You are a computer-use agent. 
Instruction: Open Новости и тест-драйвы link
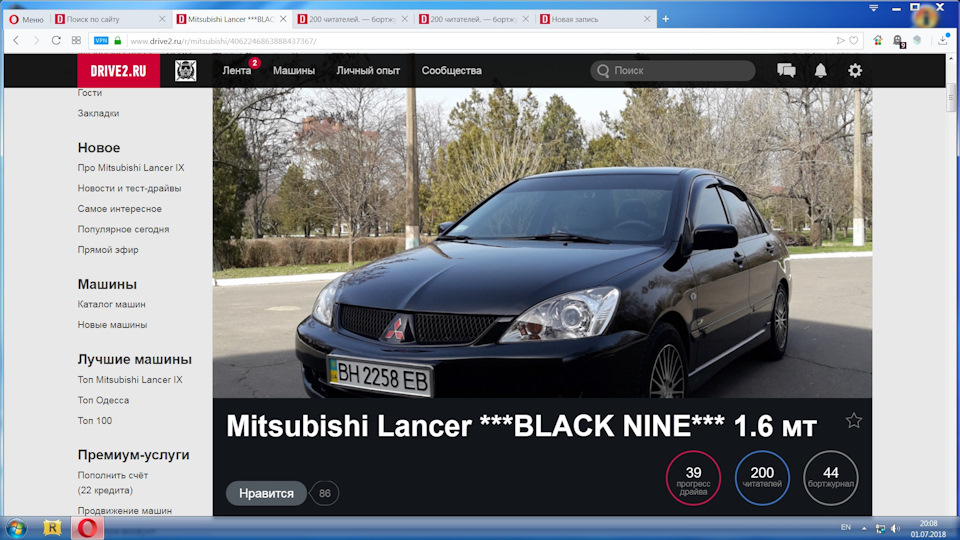[x=129, y=189]
